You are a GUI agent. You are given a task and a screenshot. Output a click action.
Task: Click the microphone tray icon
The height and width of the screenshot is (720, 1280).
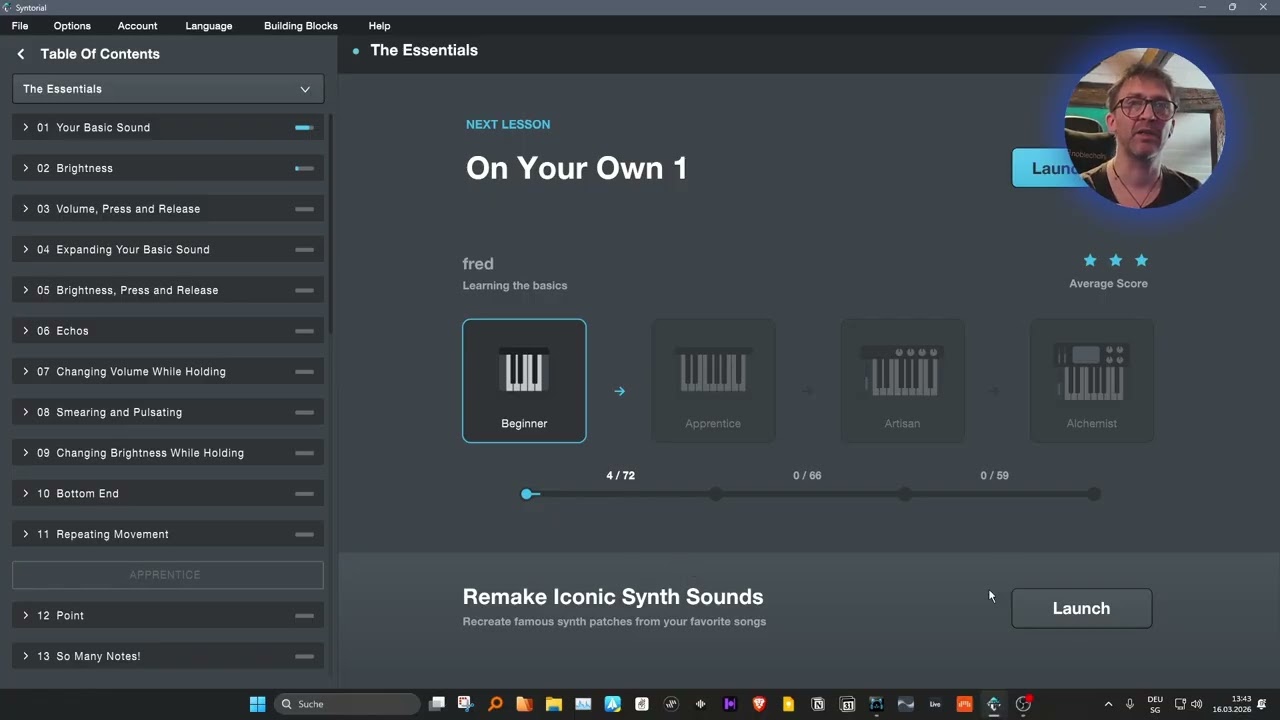[1130, 704]
